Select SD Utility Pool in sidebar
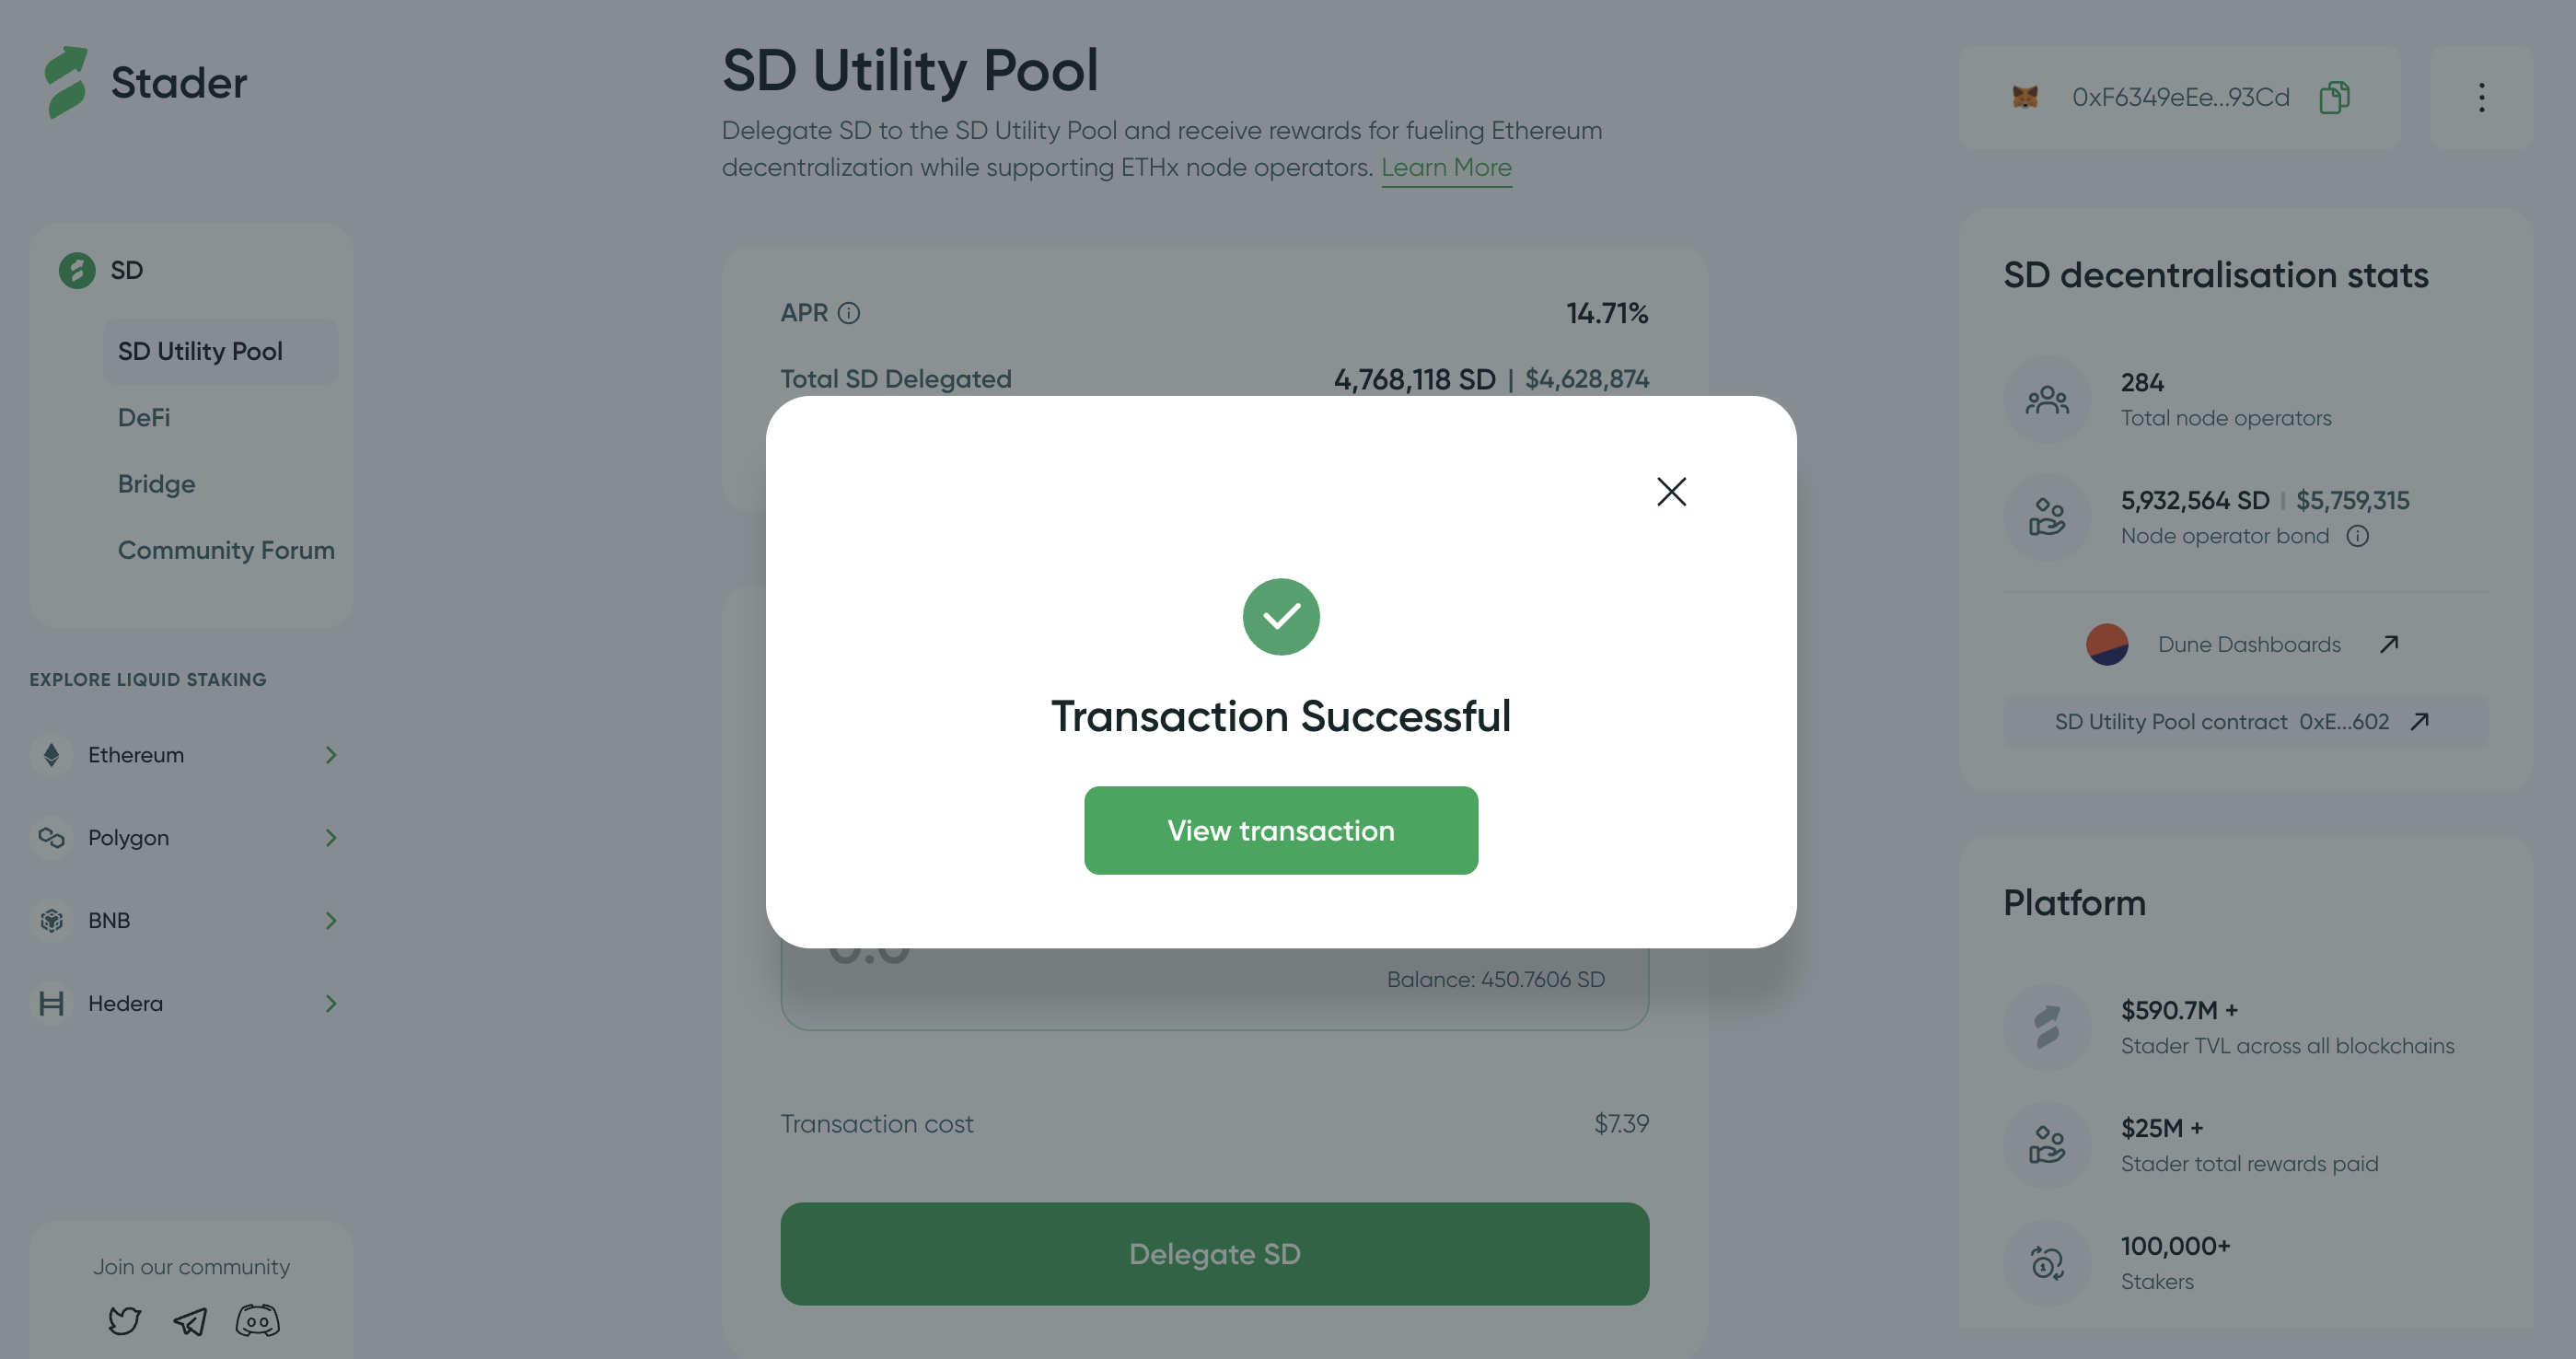The image size is (2576, 1359). [200, 351]
